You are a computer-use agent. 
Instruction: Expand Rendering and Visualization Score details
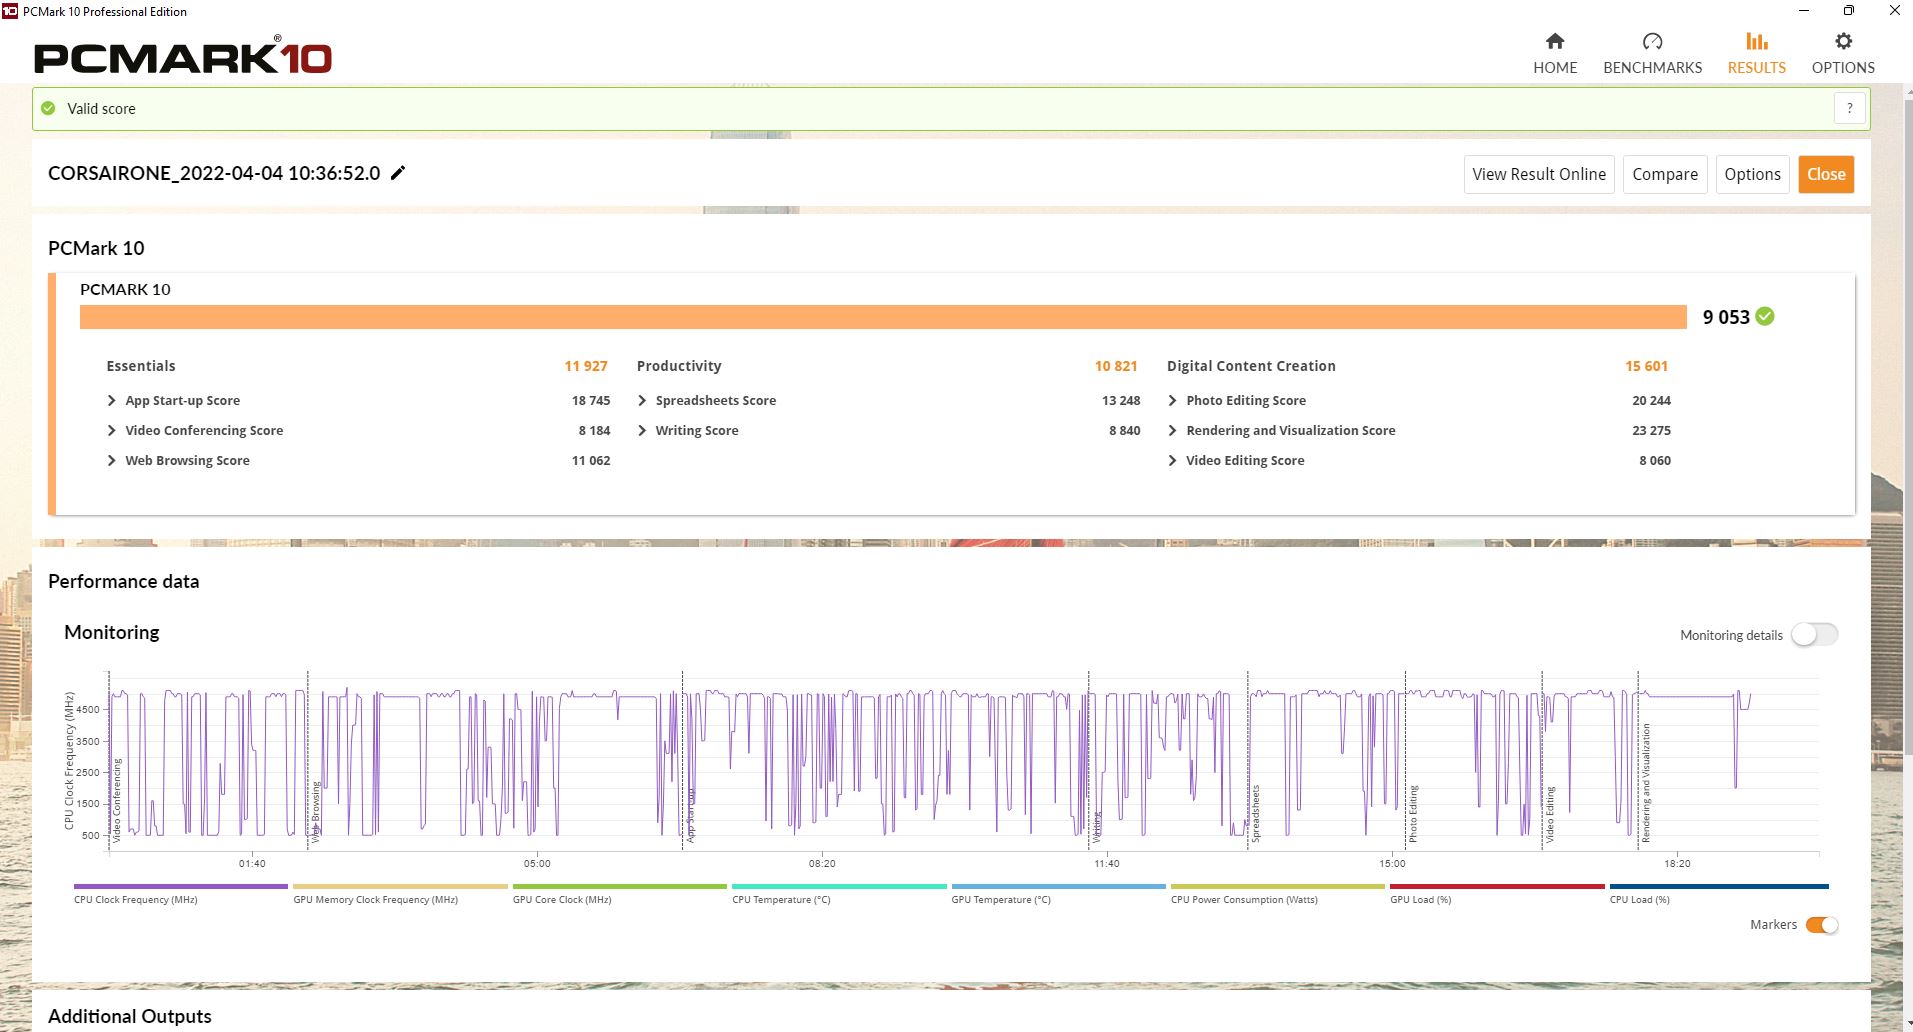coord(1172,430)
